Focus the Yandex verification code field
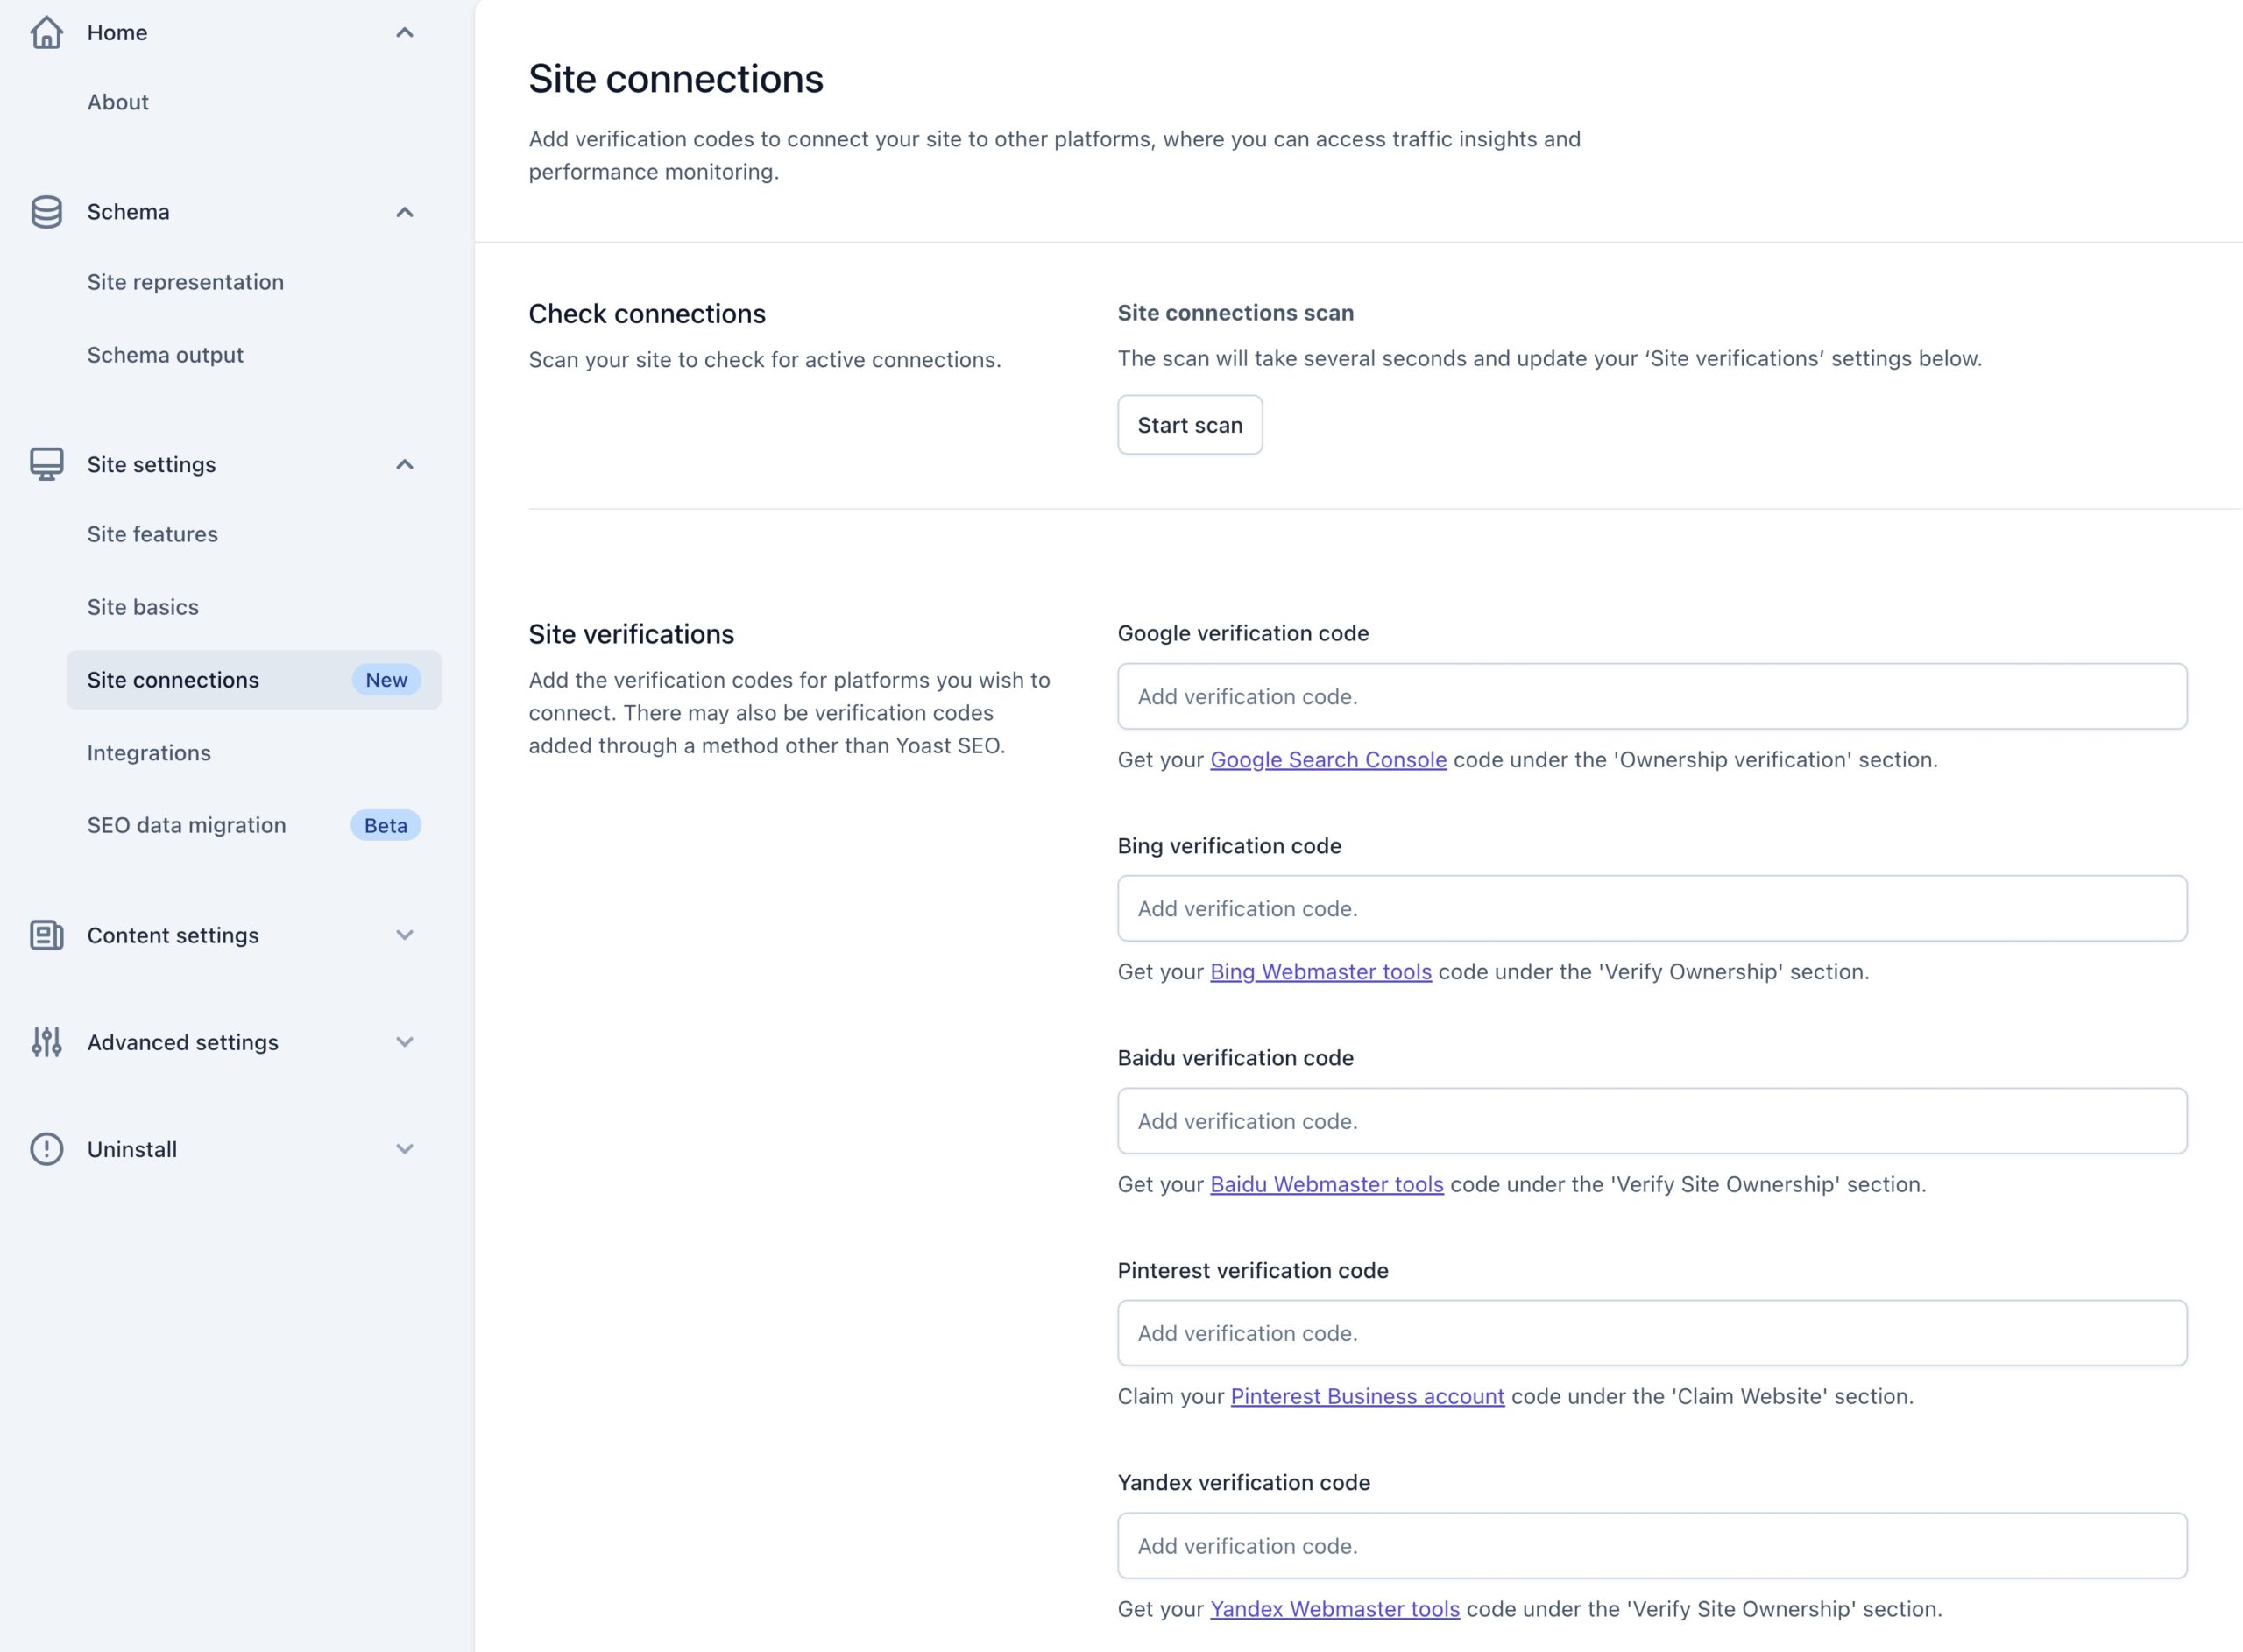Image resolution: width=2243 pixels, height=1652 pixels. tap(1652, 1546)
